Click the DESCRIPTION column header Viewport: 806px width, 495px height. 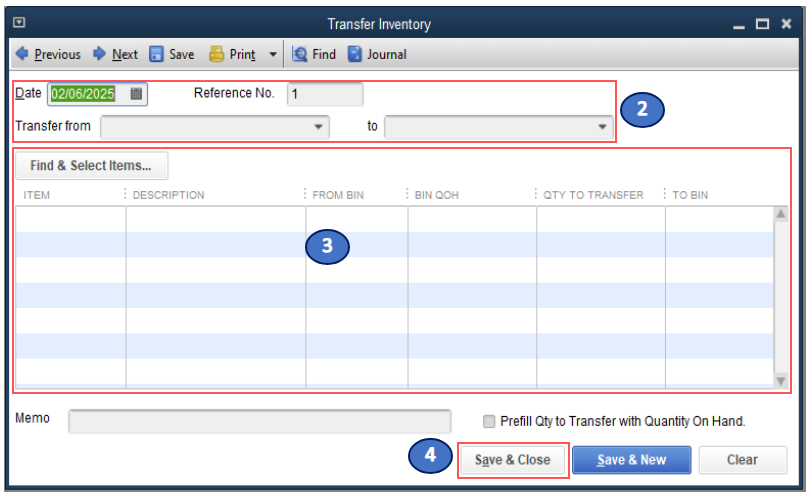click(x=169, y=195)
